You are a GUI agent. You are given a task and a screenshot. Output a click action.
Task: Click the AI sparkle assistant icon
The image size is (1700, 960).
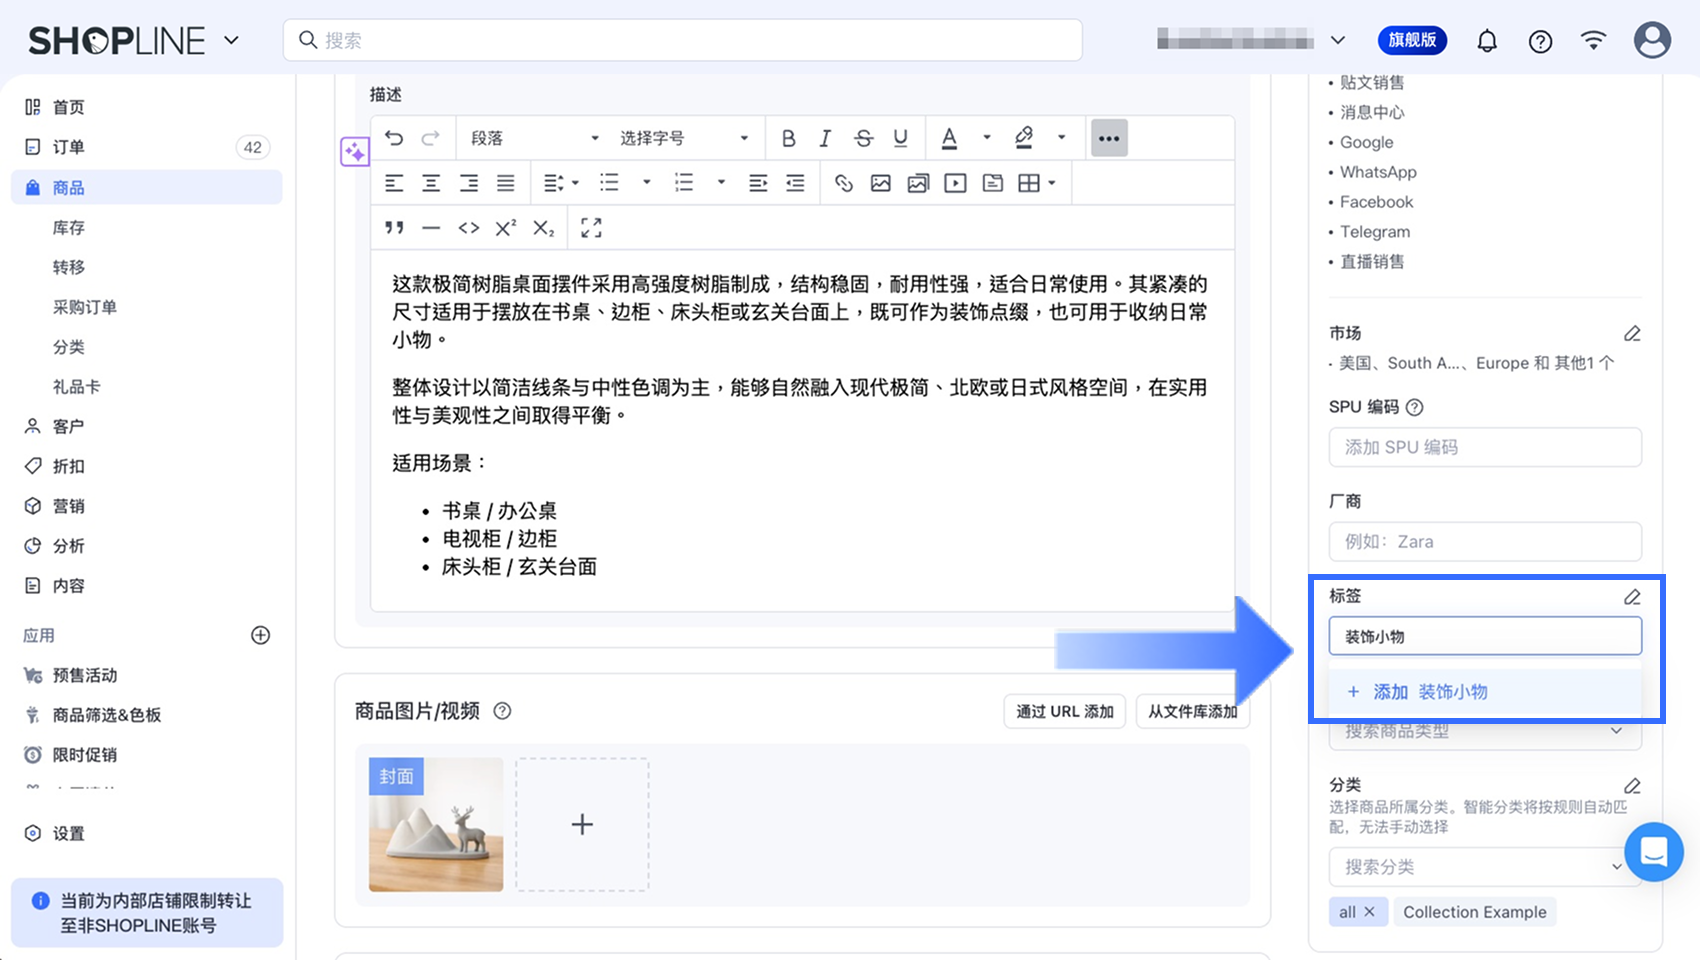[x=355, y=152]
